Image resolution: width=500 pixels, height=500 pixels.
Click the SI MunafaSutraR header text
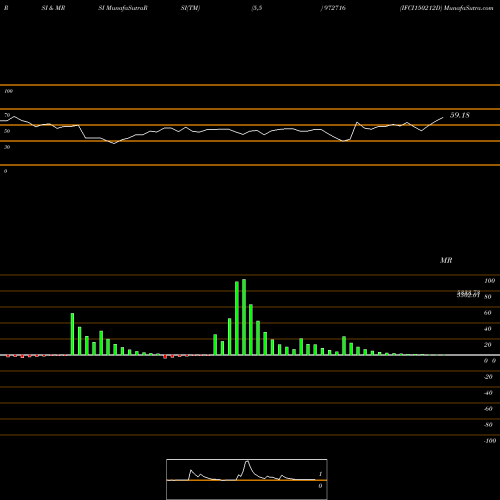(123, 8)
